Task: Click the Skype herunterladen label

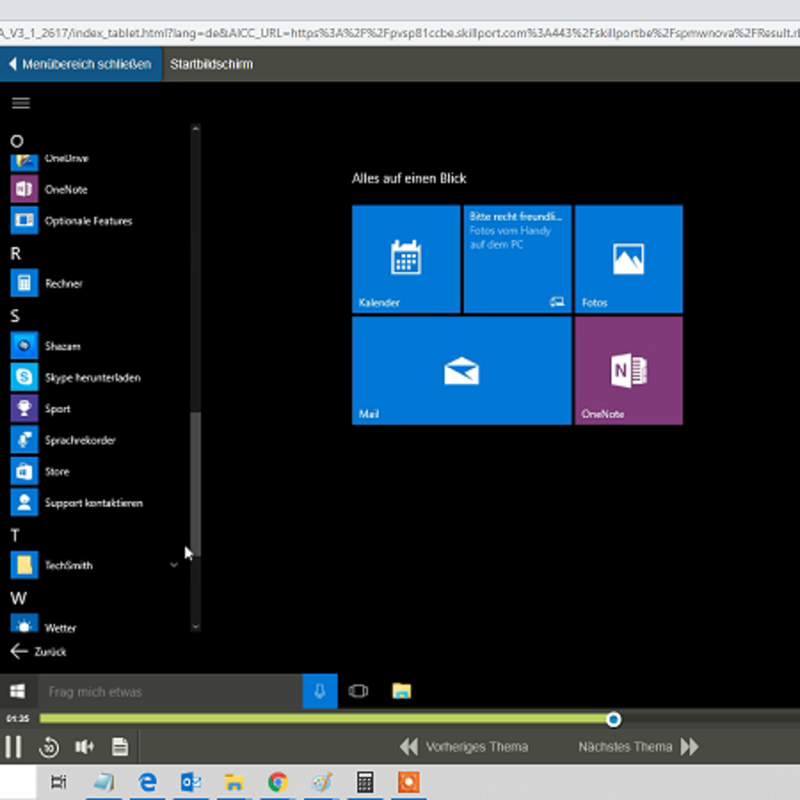Action: click(93, 378)
